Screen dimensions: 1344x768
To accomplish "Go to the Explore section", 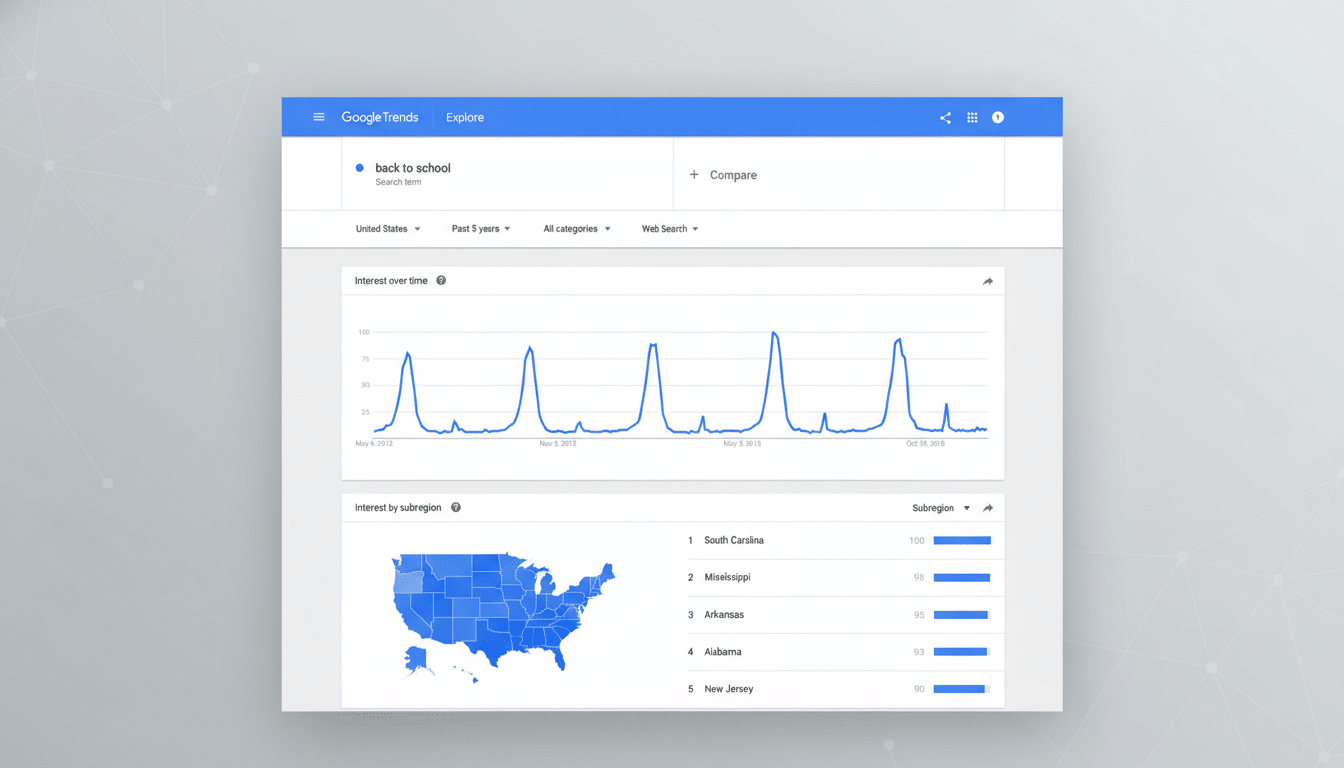I will (465, 118).
